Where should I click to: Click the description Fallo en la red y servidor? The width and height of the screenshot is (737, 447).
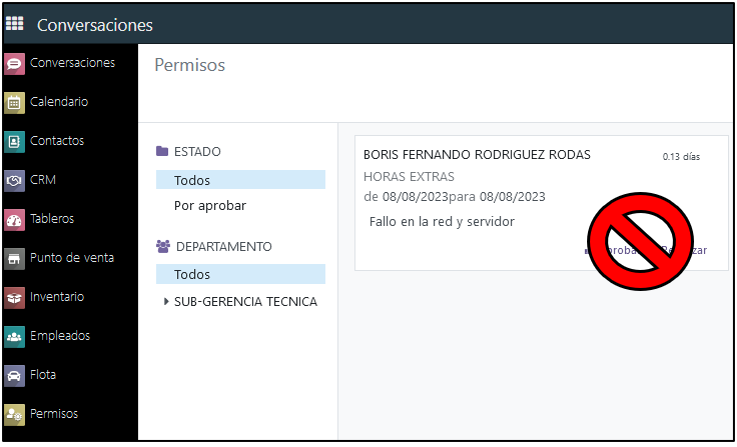click(442, 221)
